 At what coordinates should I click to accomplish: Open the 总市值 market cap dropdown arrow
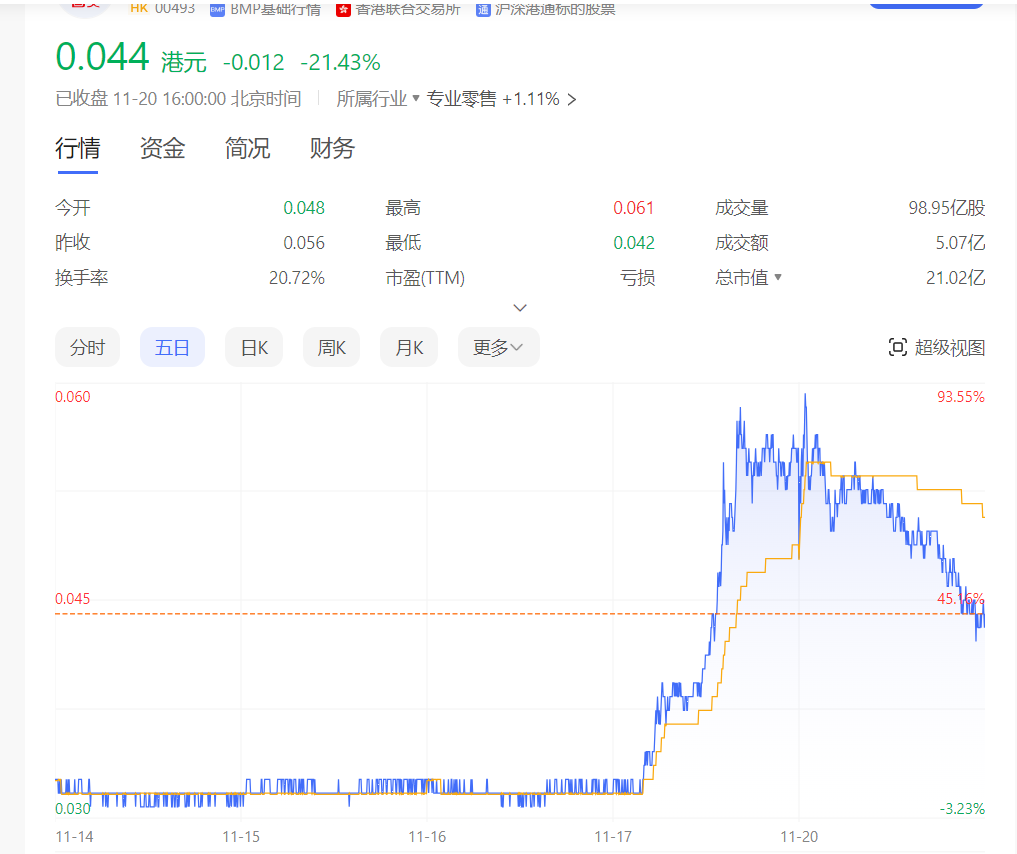coord(778,278)
